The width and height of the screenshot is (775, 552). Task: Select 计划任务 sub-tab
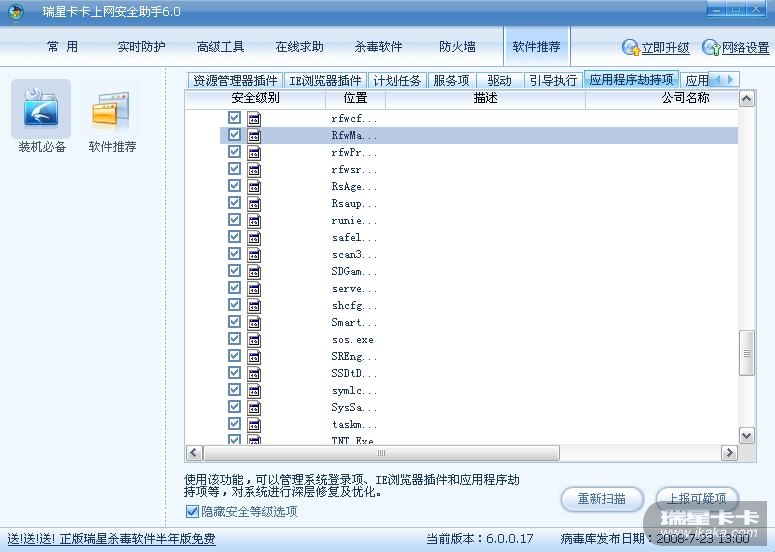point(397,80)
